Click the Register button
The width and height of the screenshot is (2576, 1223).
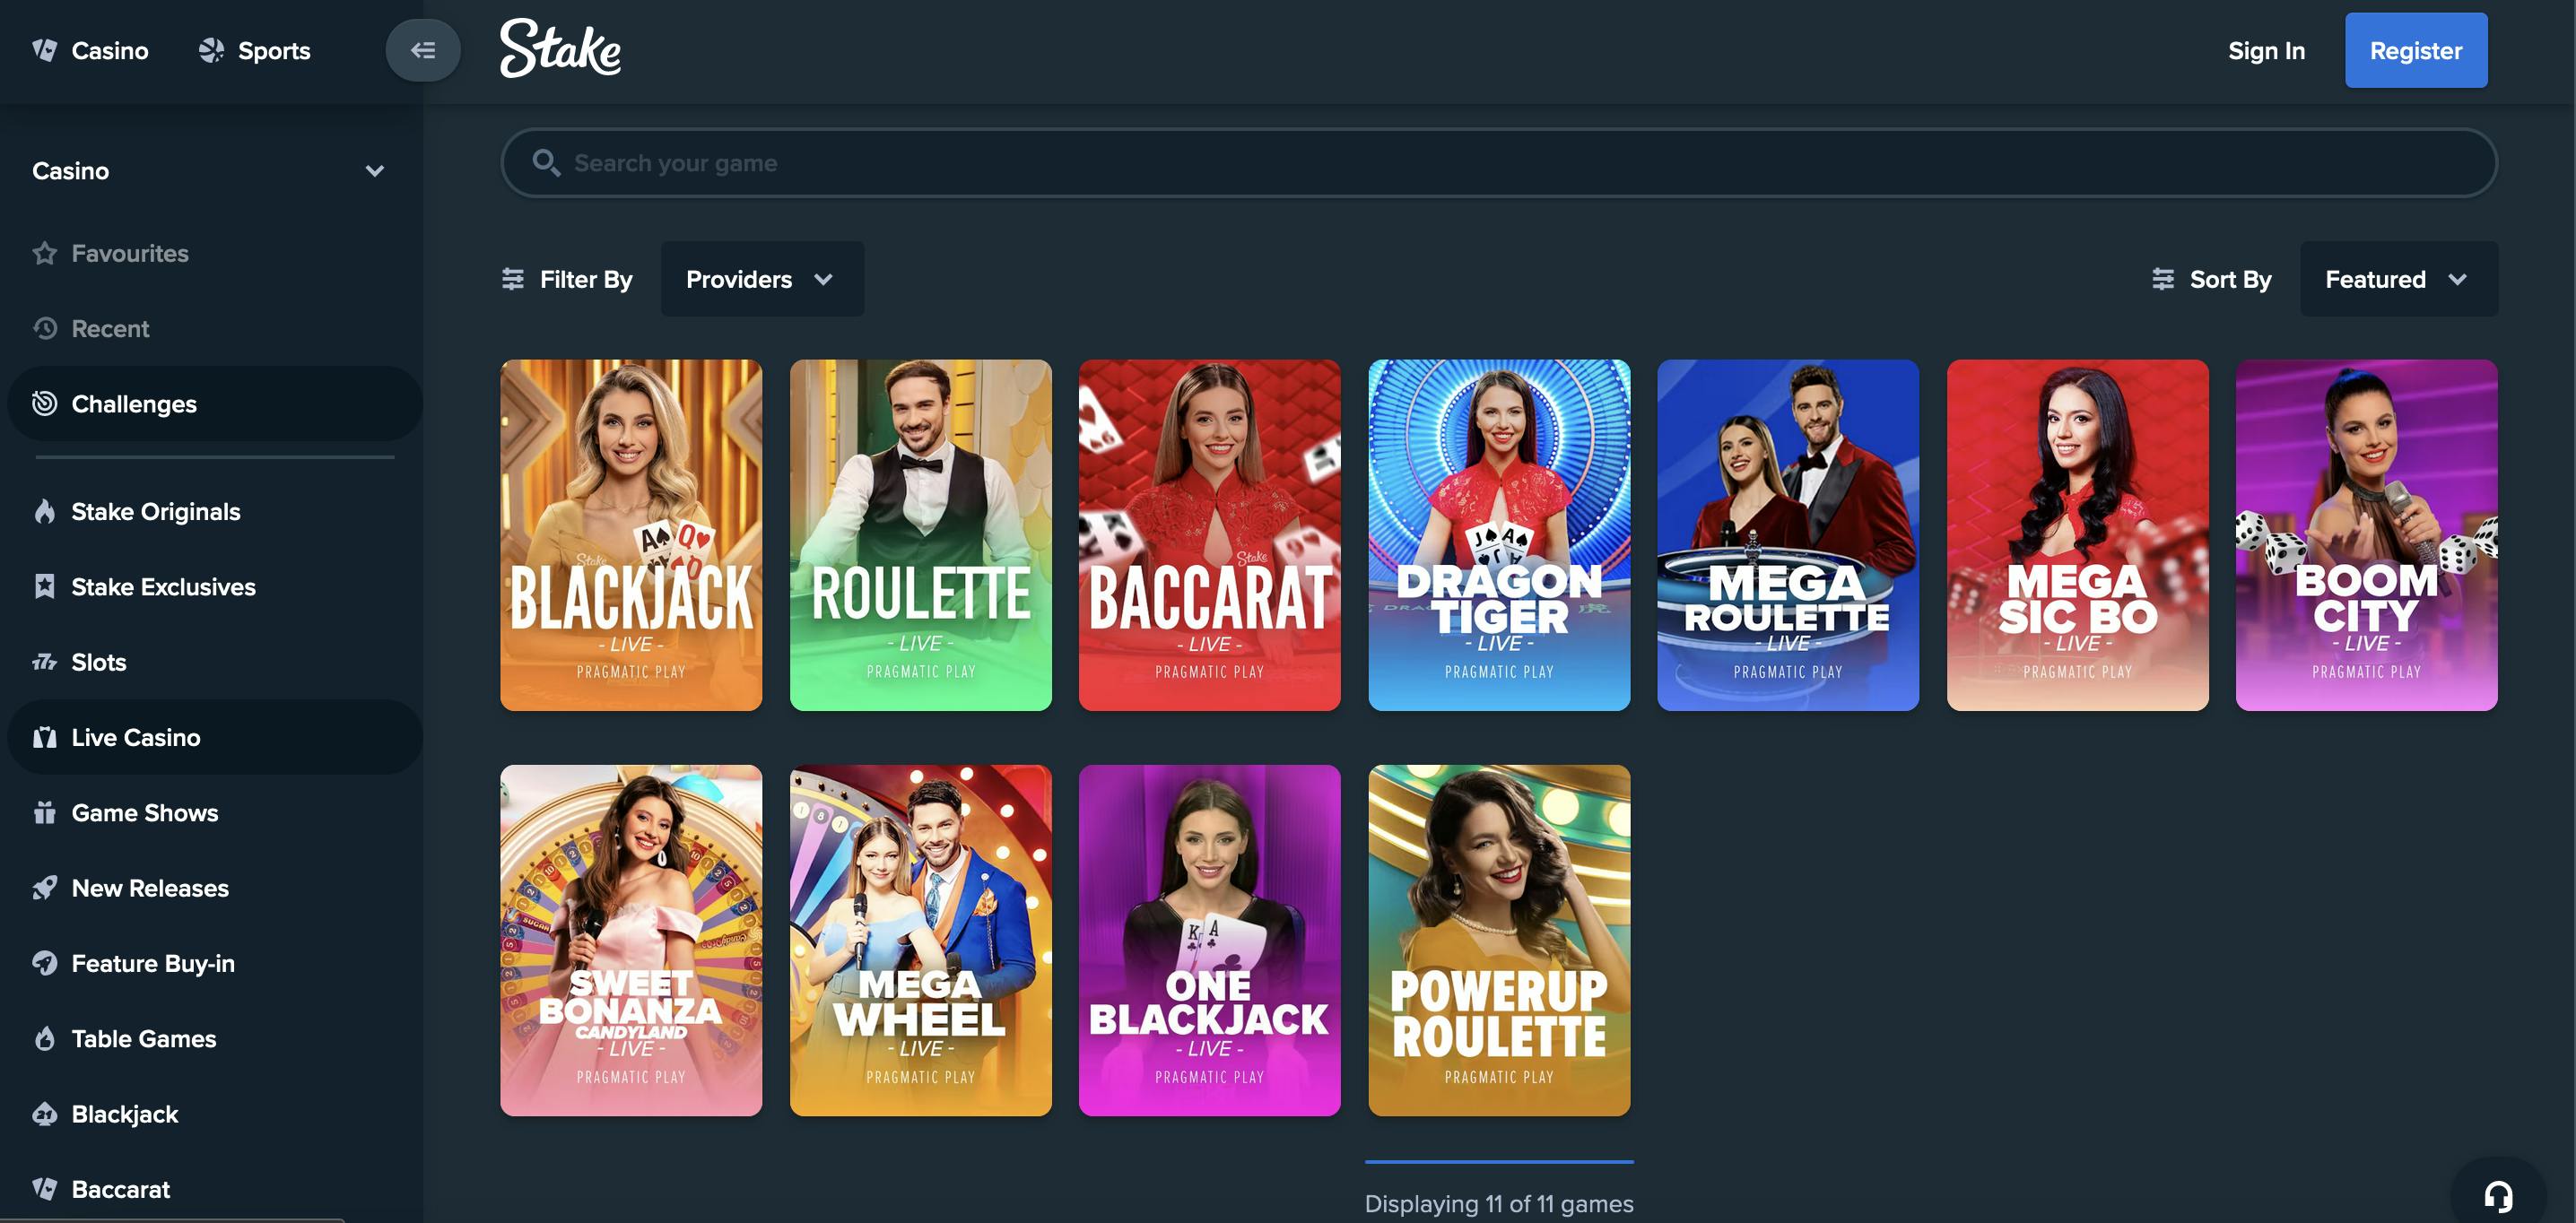click(2415, 50)
